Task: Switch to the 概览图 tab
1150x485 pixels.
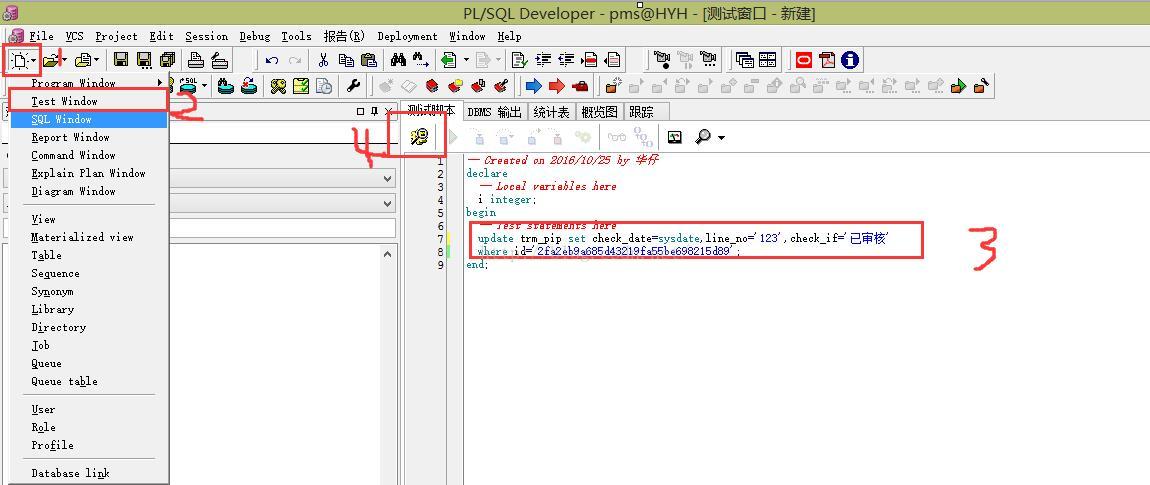Action: (599, 112)
